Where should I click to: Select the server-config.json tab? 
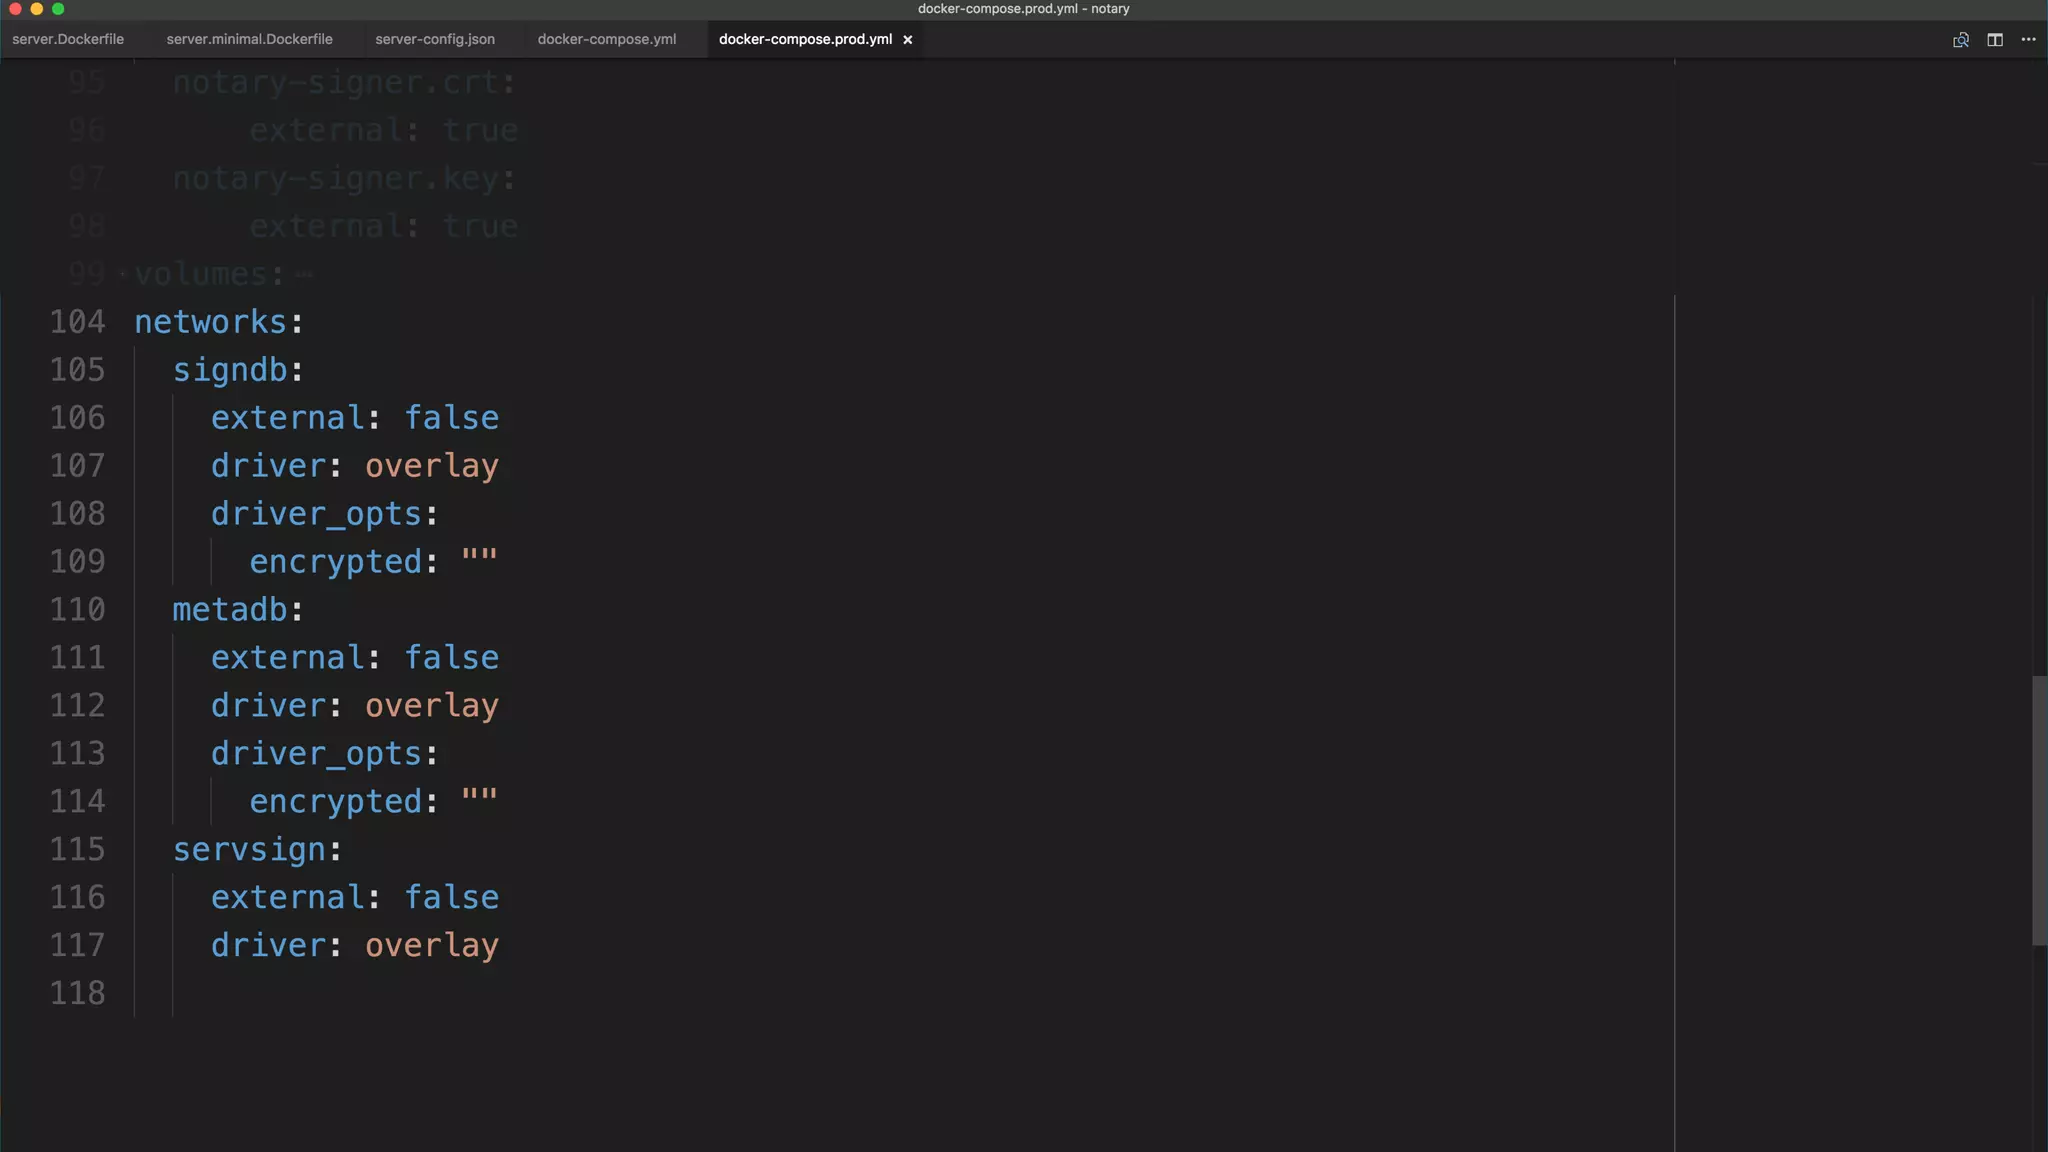[x=435, y=40]
